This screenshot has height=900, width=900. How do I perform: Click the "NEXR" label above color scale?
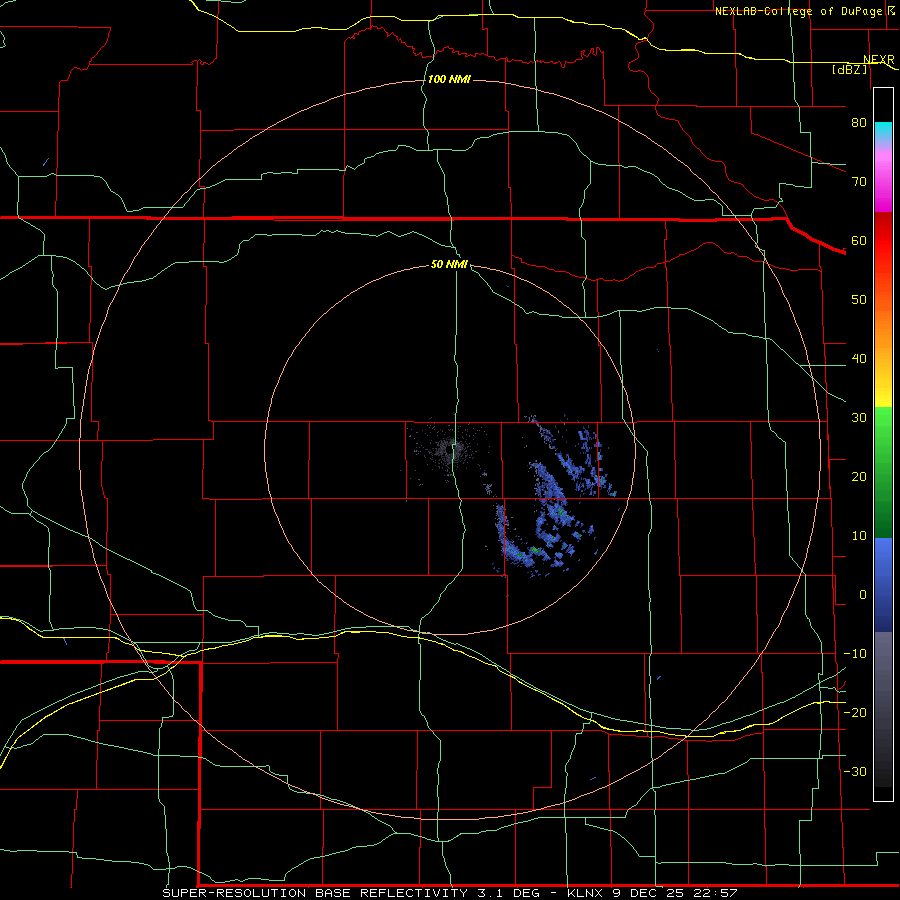coord(878,60)
